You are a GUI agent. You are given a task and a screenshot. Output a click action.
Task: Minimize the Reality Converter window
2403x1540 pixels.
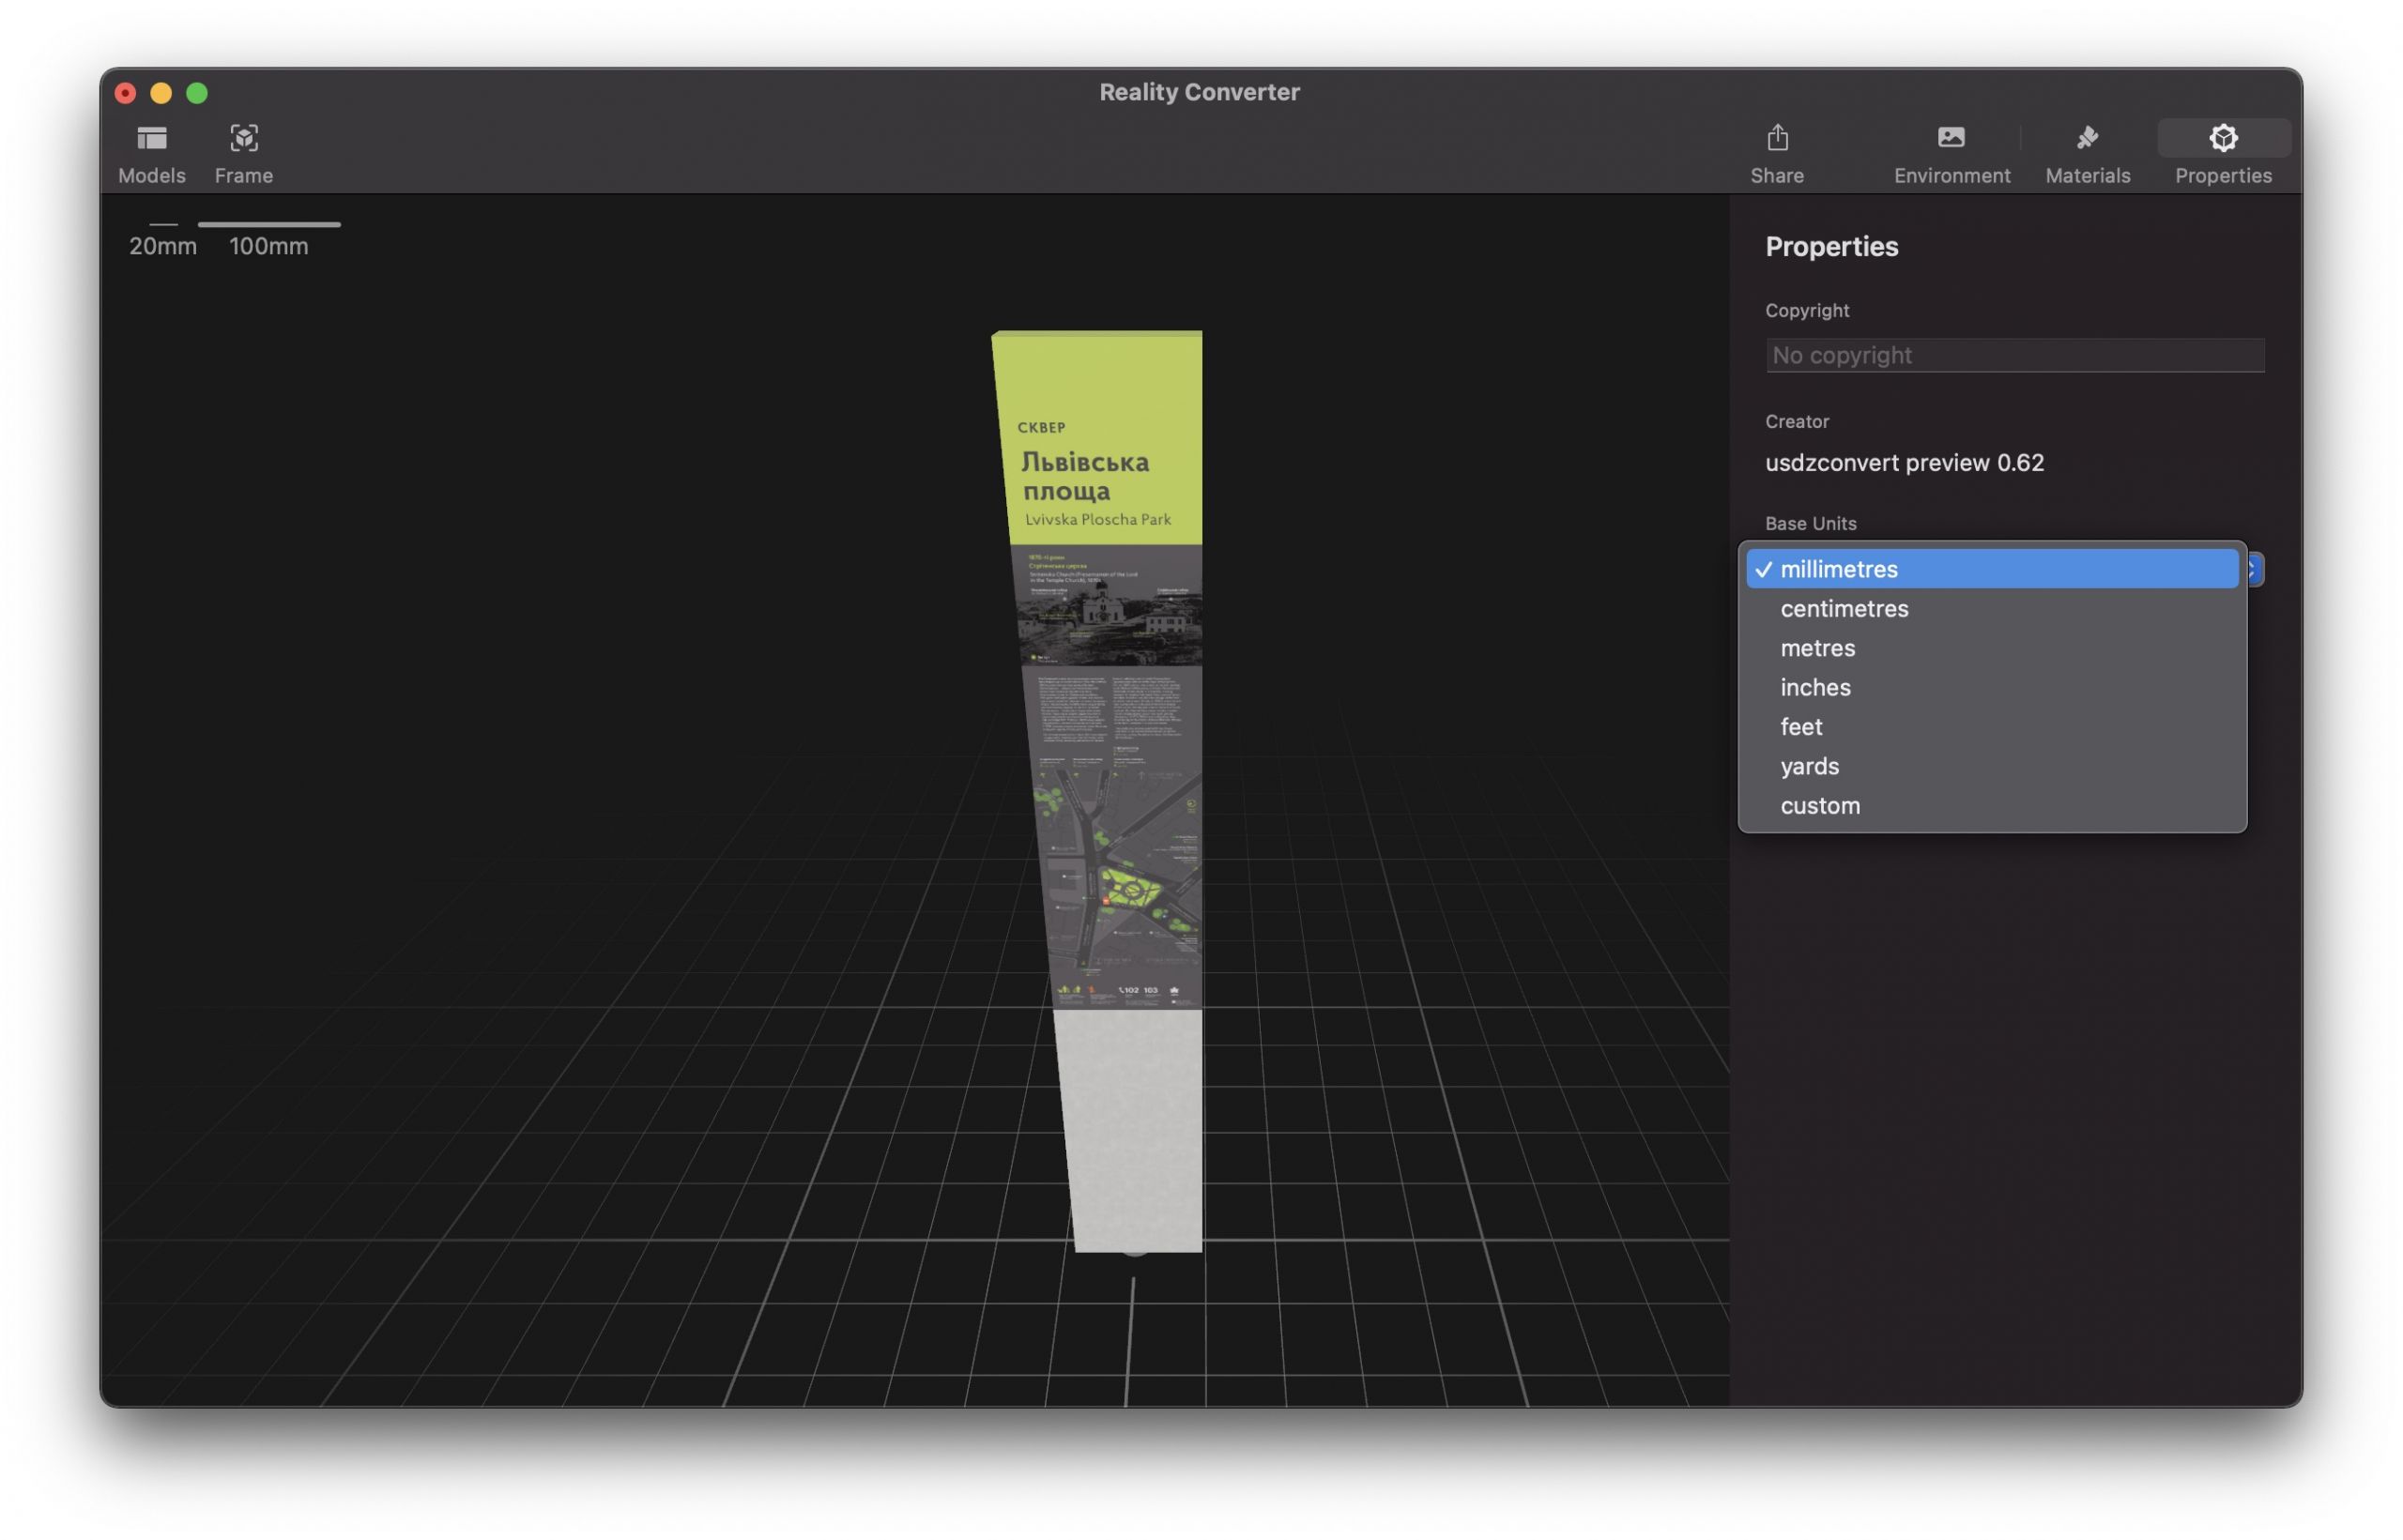point(161,93)
